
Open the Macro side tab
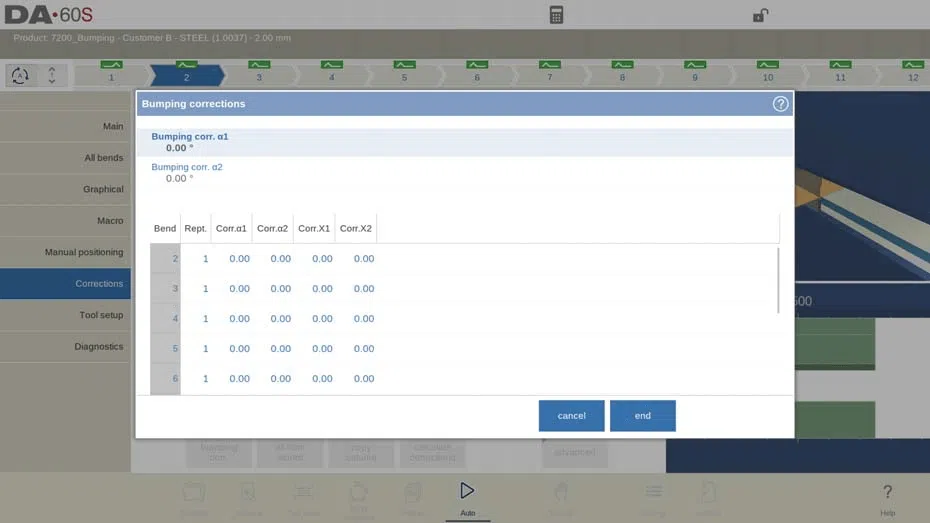[x=65, y=221]
